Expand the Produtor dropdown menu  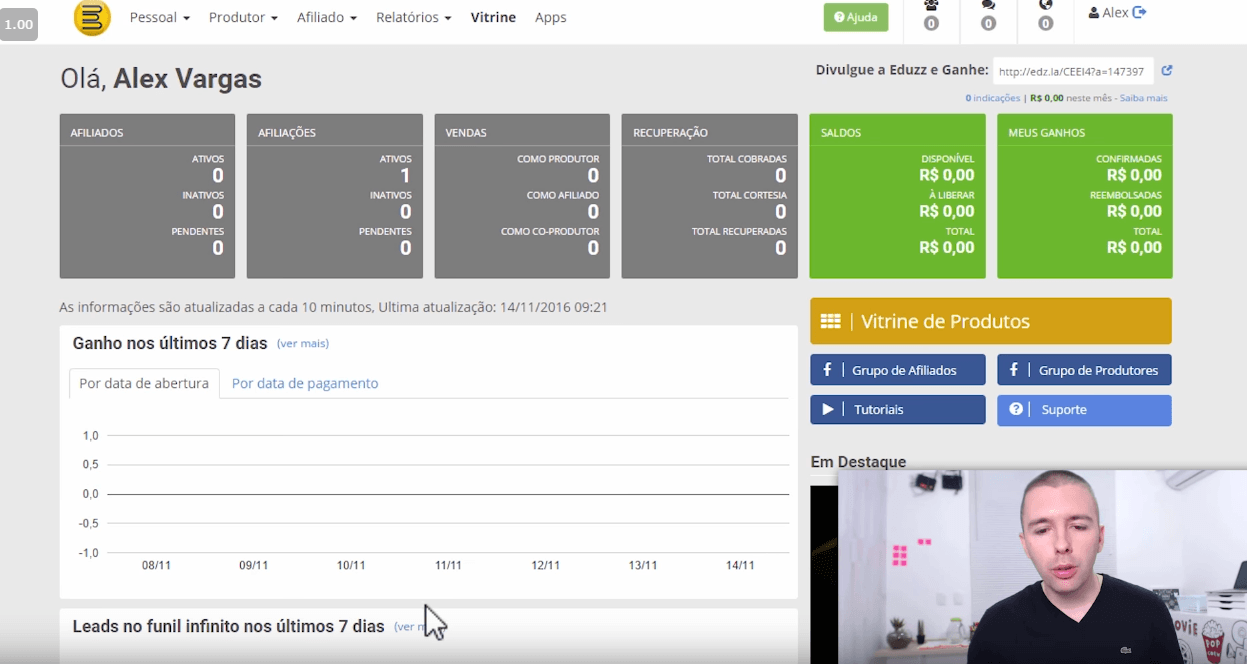coord(243,17)
